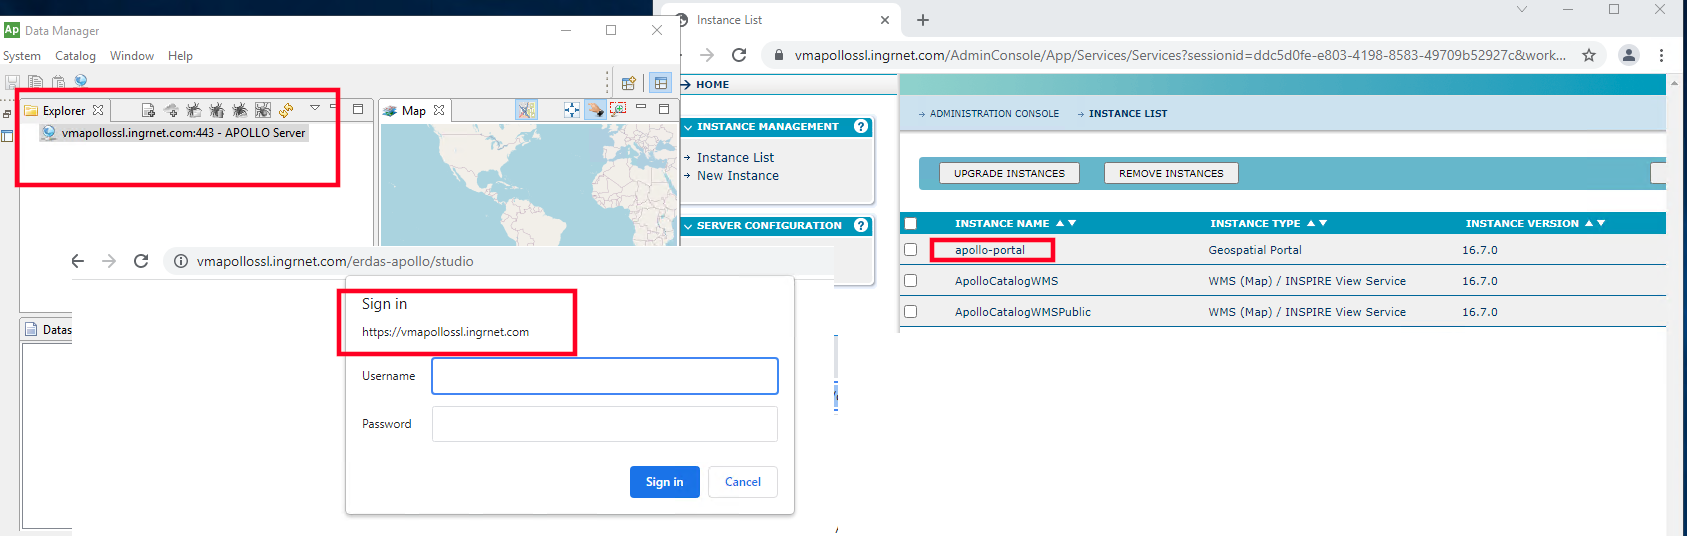Focus the Username input field
The height and width of the screenshot is (536, 1687).
tap(604, 376)
